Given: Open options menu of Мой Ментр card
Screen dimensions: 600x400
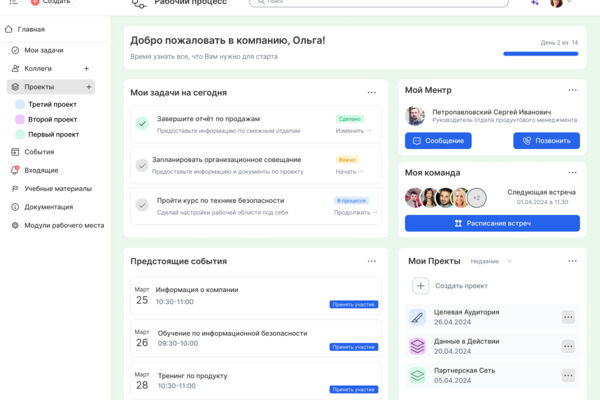Looking at the screenshot, I should (572, 90).
